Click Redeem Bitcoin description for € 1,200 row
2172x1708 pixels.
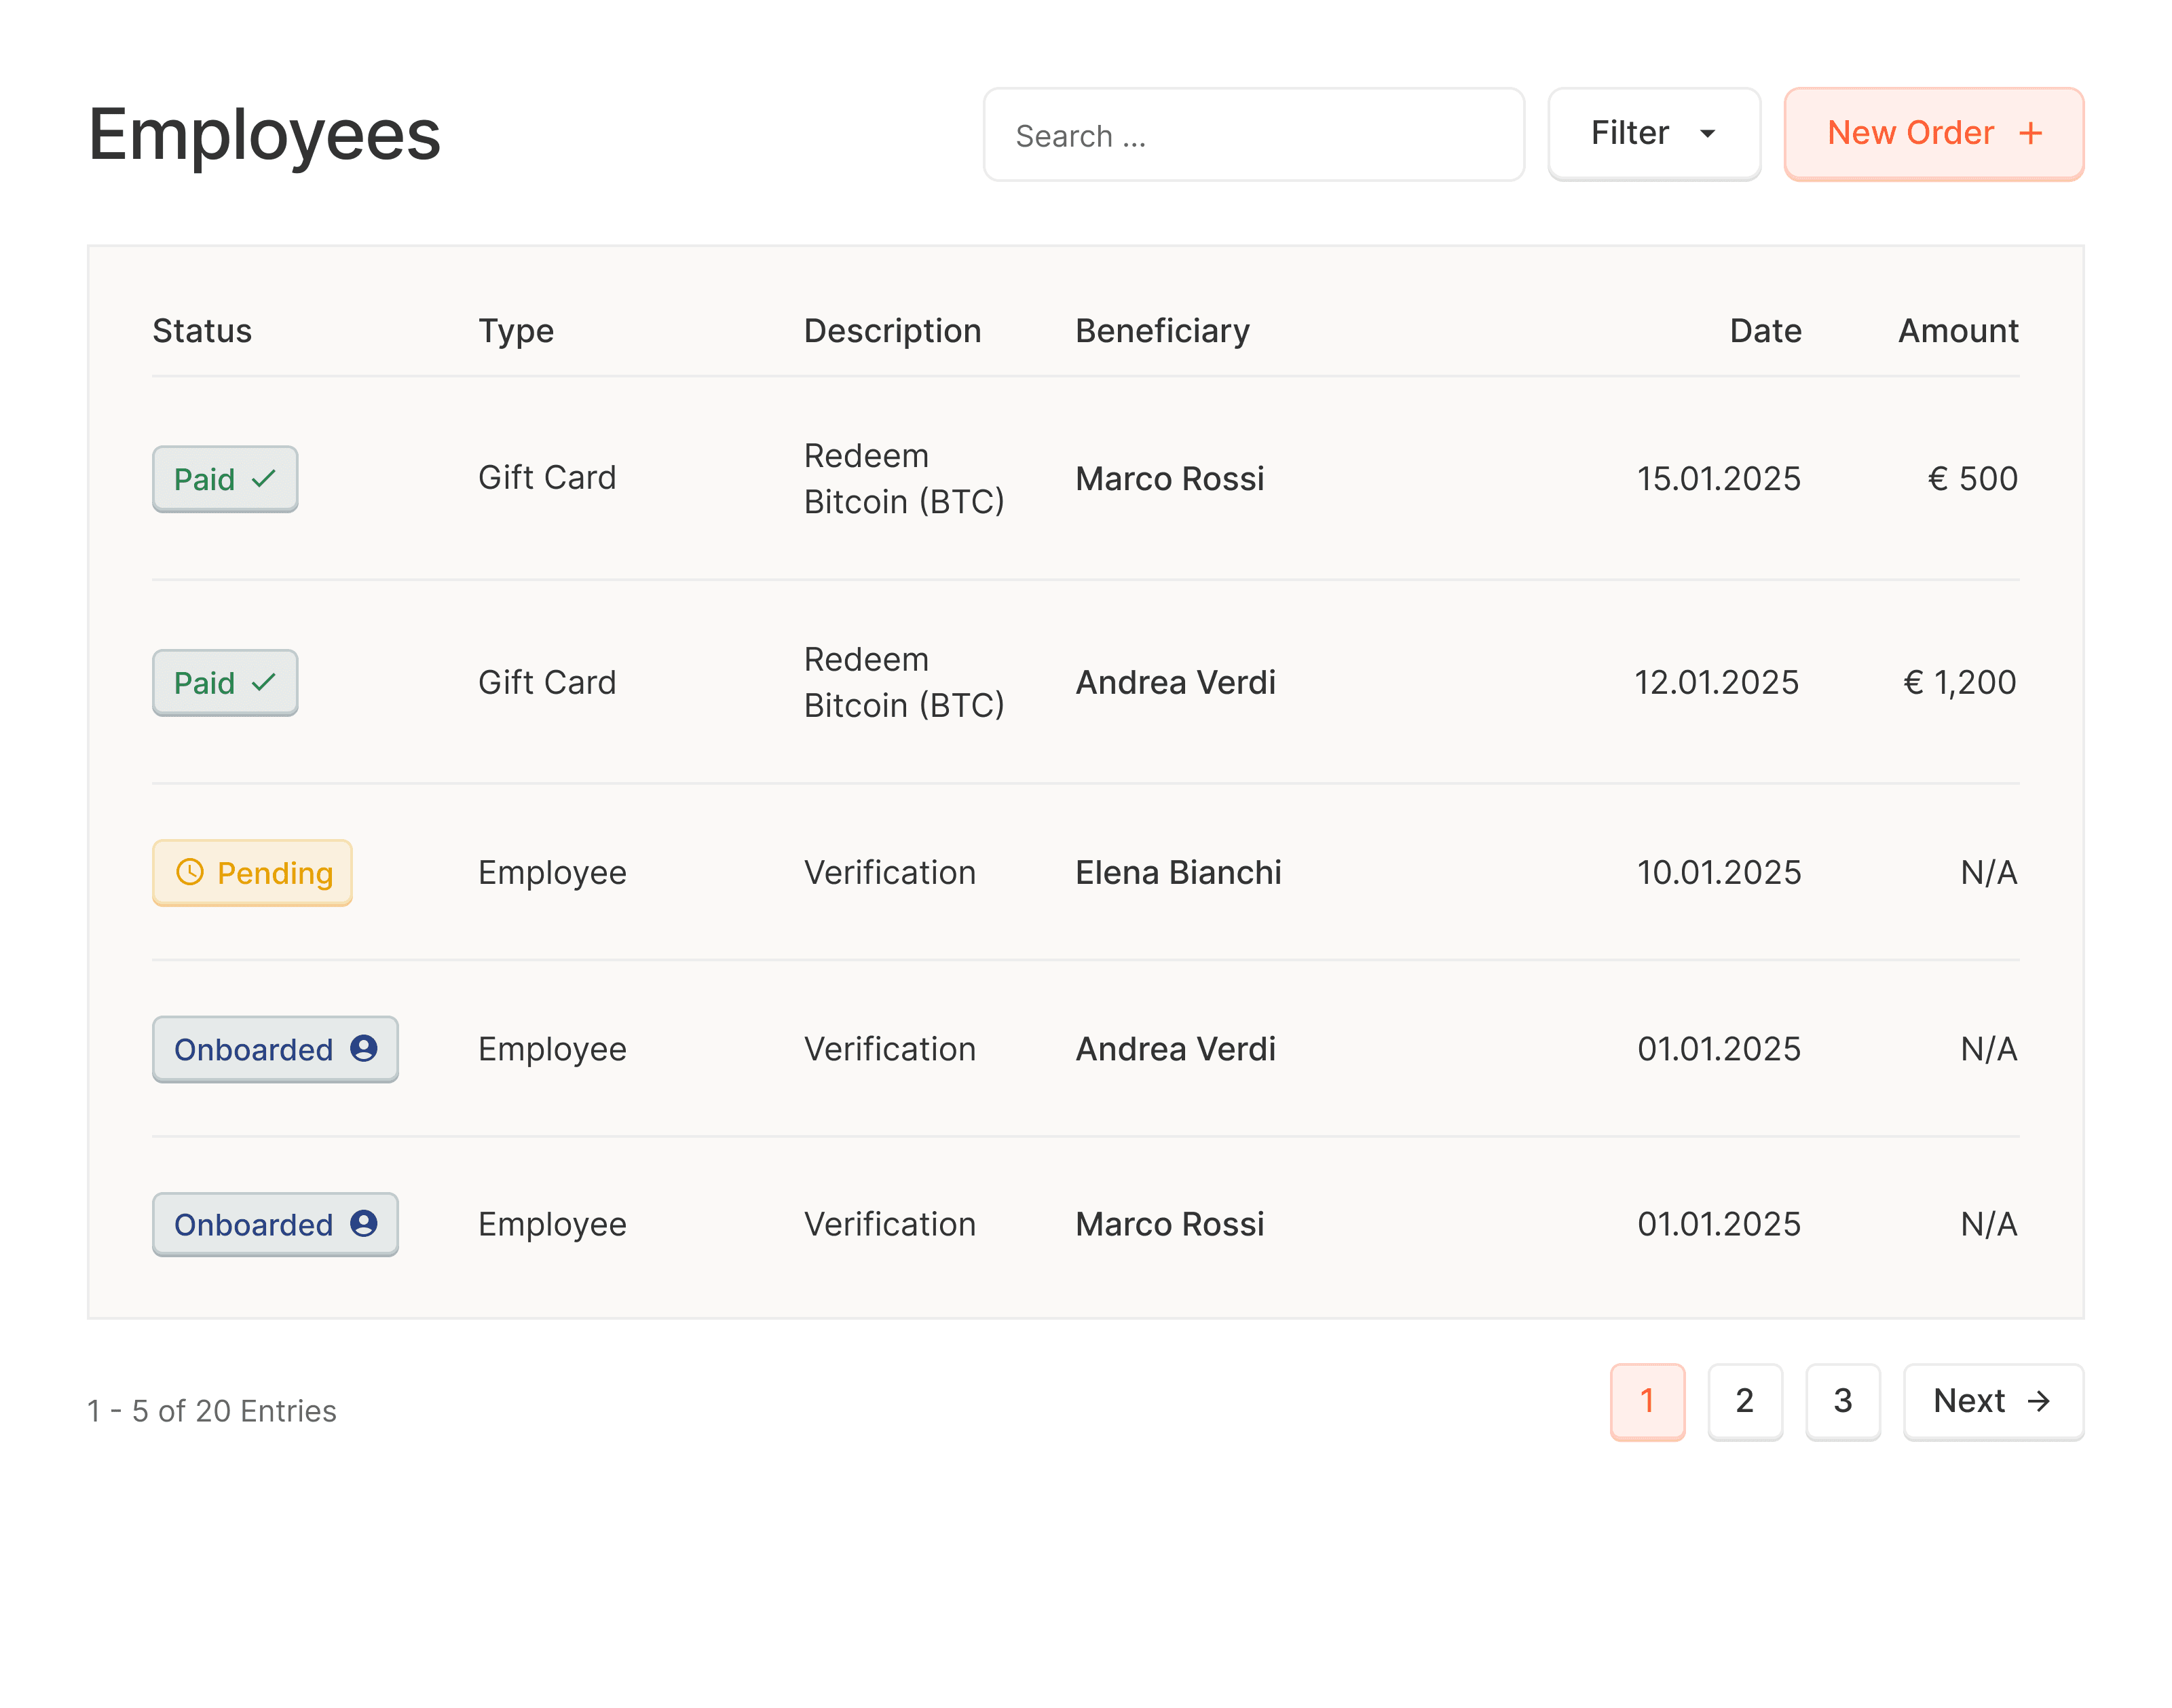904,683
